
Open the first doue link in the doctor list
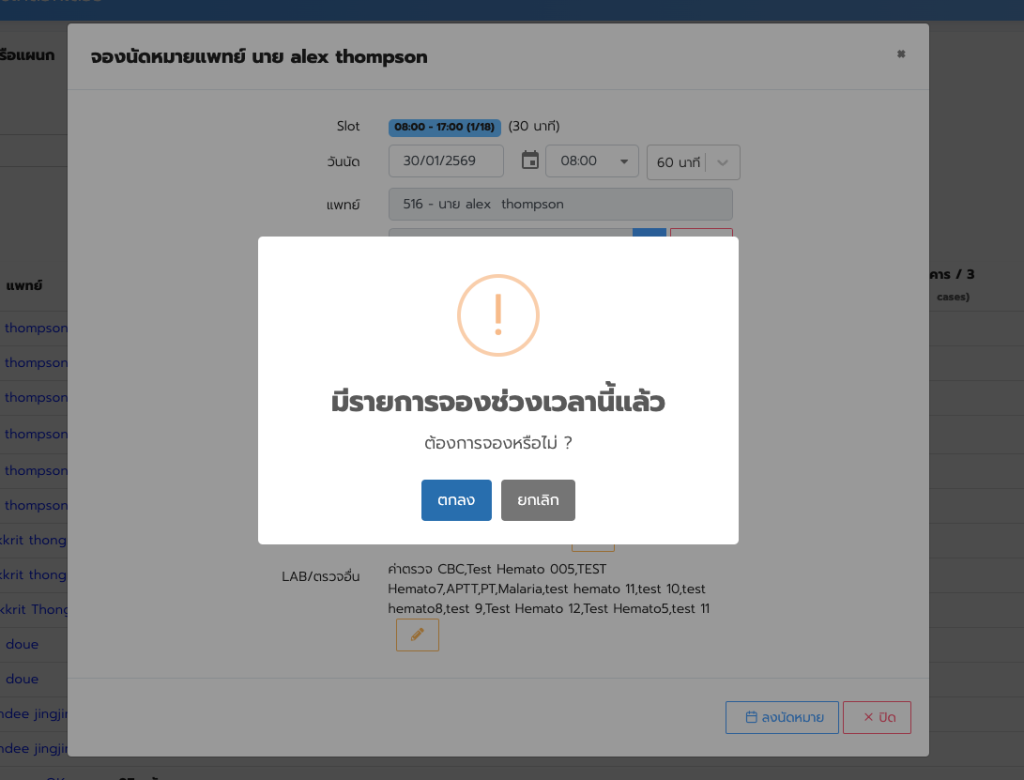point(22,644)
